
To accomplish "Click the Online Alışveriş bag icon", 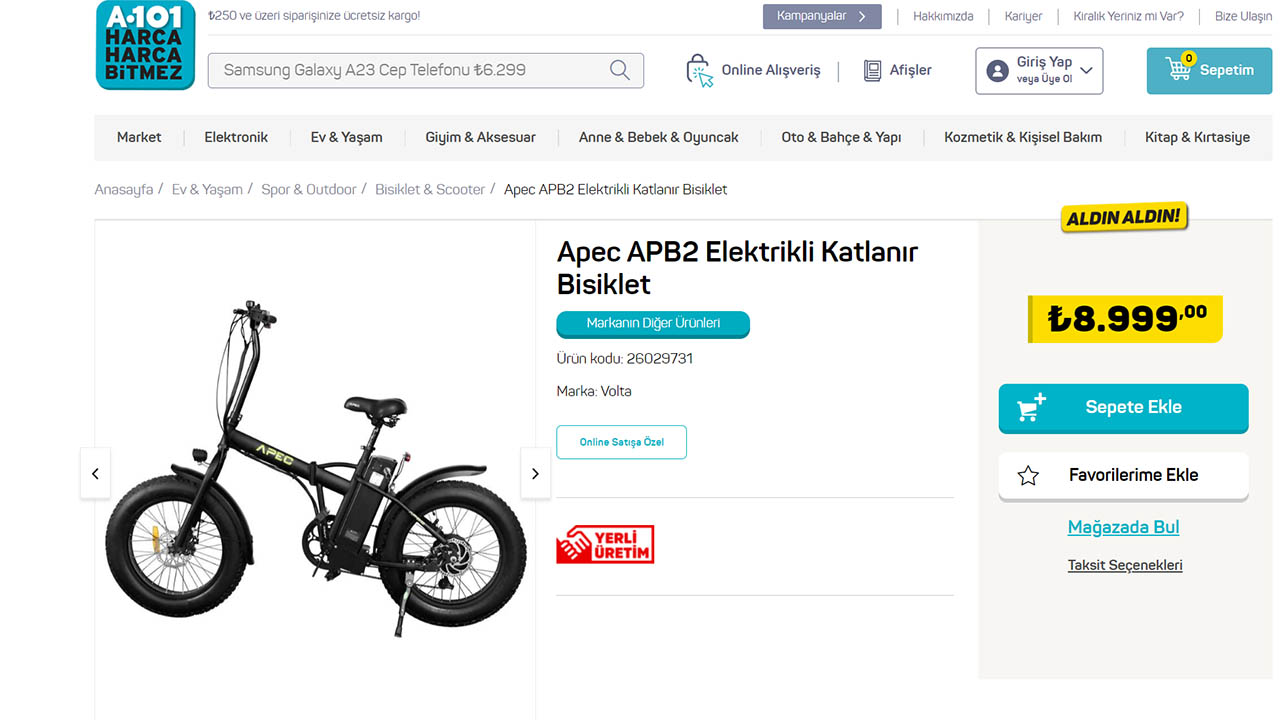I will (x=699, y=70).
